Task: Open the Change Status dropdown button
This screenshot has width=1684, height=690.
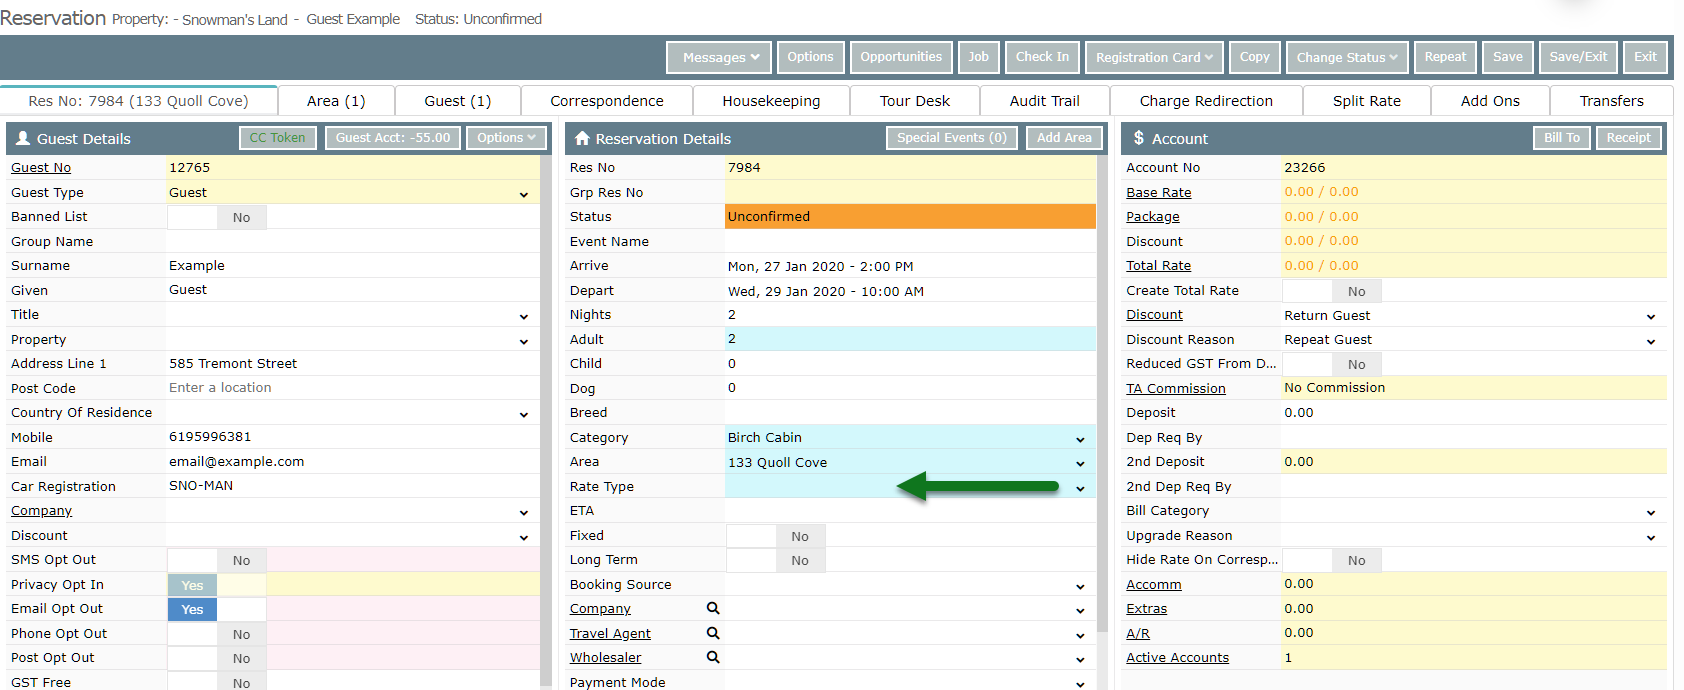Action: click(x=1347, y=57)
